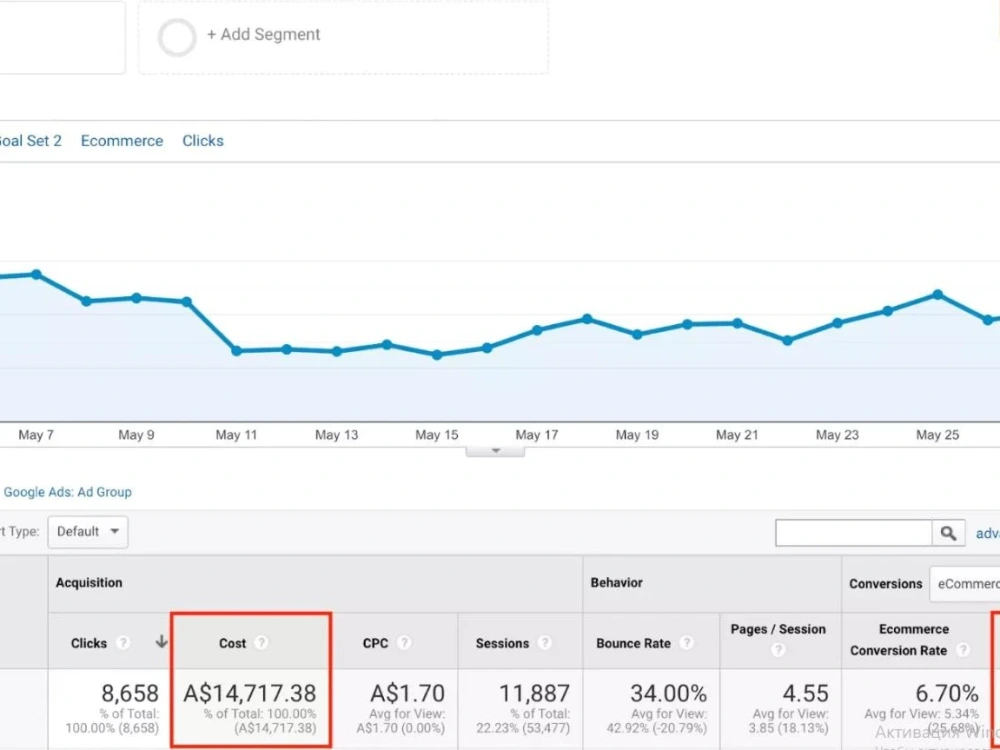Image resolution: width=1000 pixels, height=750 pixels.
Task: Switch to the Ecommerce tab
Action: tap(122, 141)
